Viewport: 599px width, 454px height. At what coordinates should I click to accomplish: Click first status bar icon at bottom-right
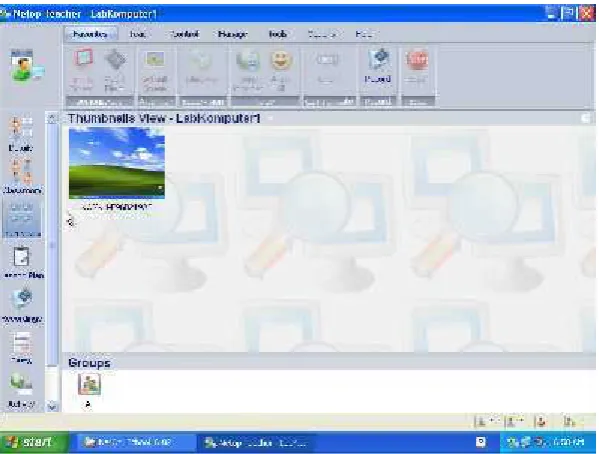(486, 422)
